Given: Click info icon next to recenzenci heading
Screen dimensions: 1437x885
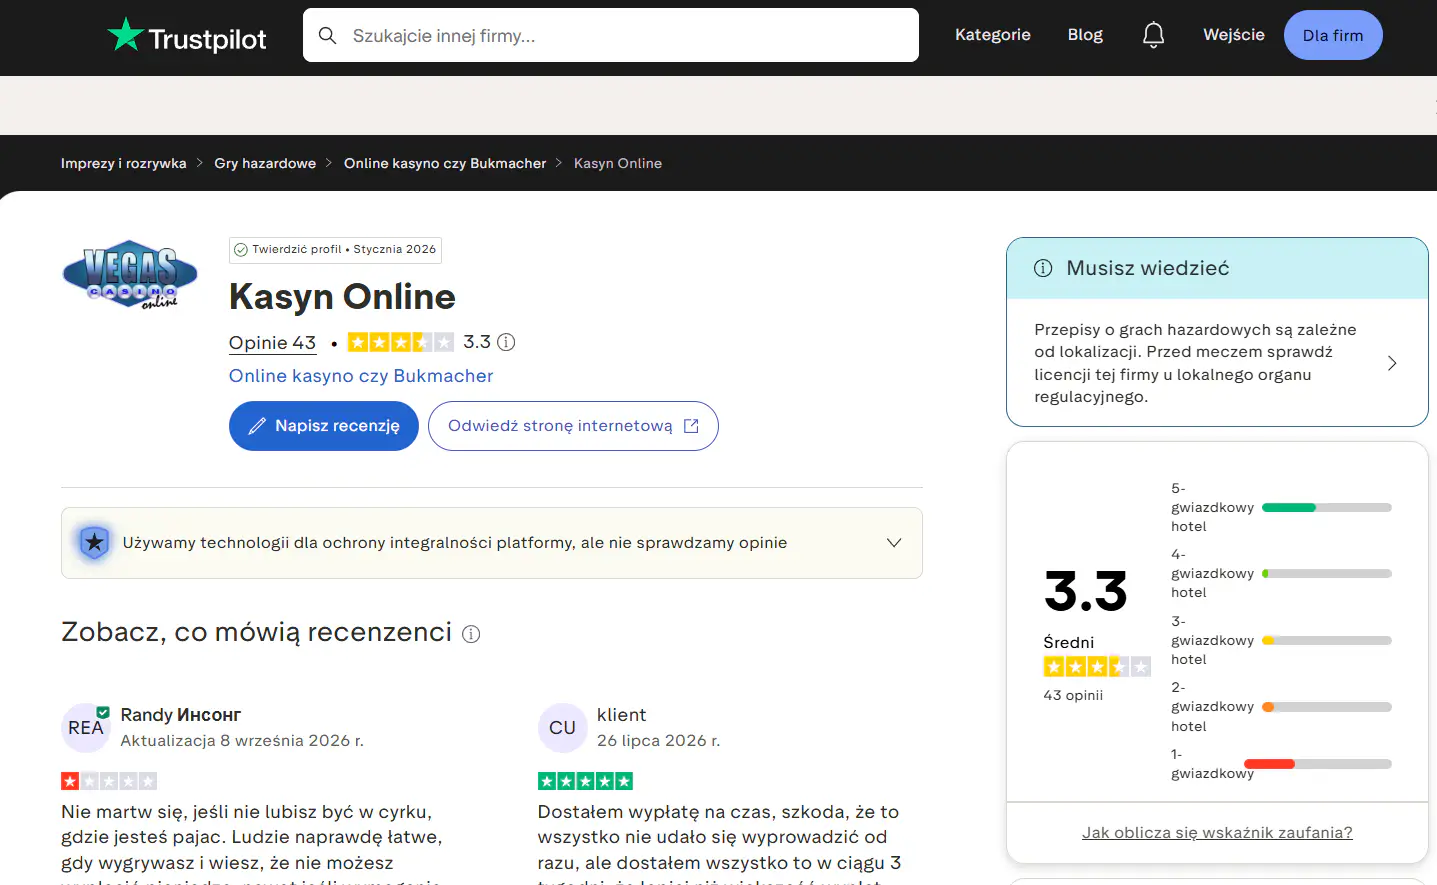Looking at the screenshot, I should click(x=471, y=634).
